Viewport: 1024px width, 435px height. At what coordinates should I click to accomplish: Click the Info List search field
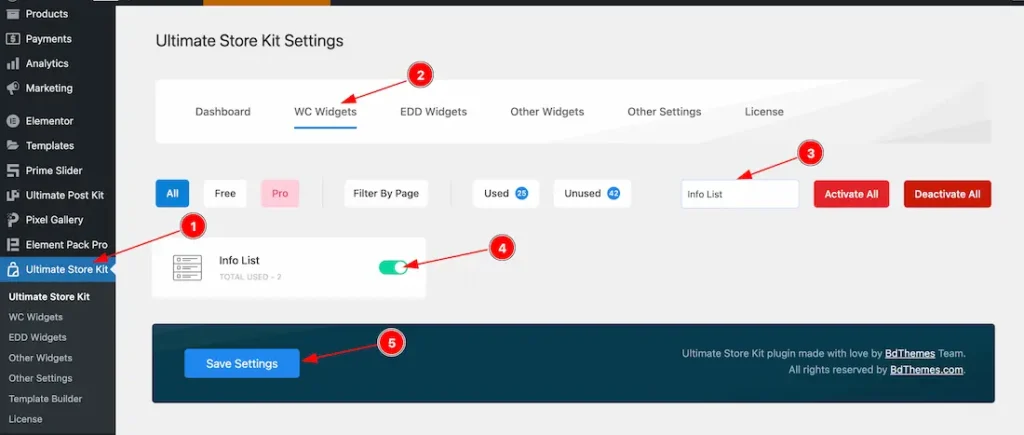pyautogui.click(x=740, y=194)
